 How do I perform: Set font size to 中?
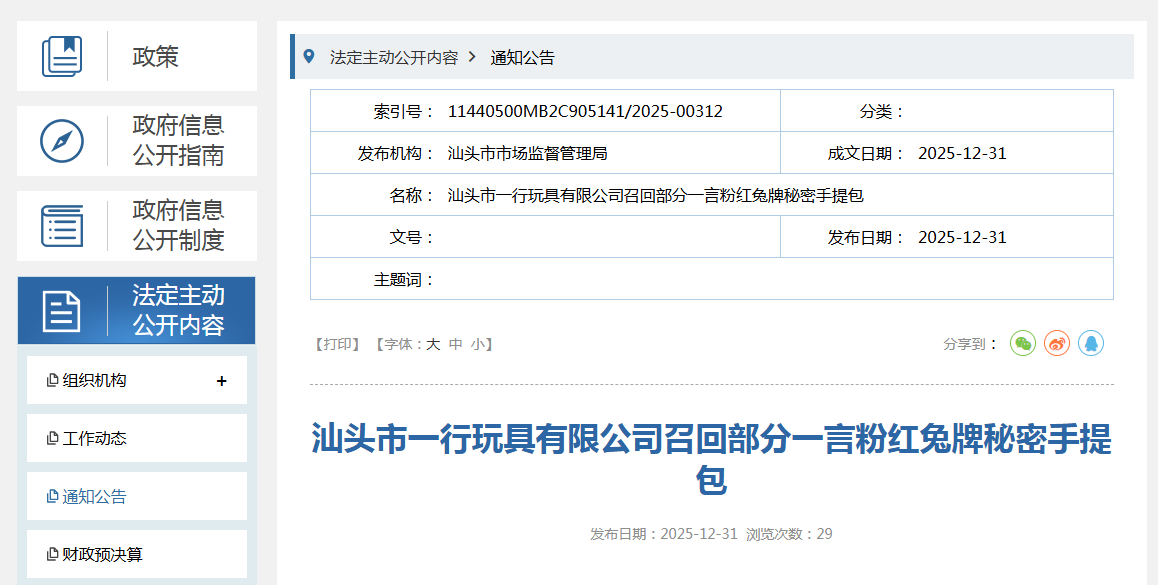(455, 344)
